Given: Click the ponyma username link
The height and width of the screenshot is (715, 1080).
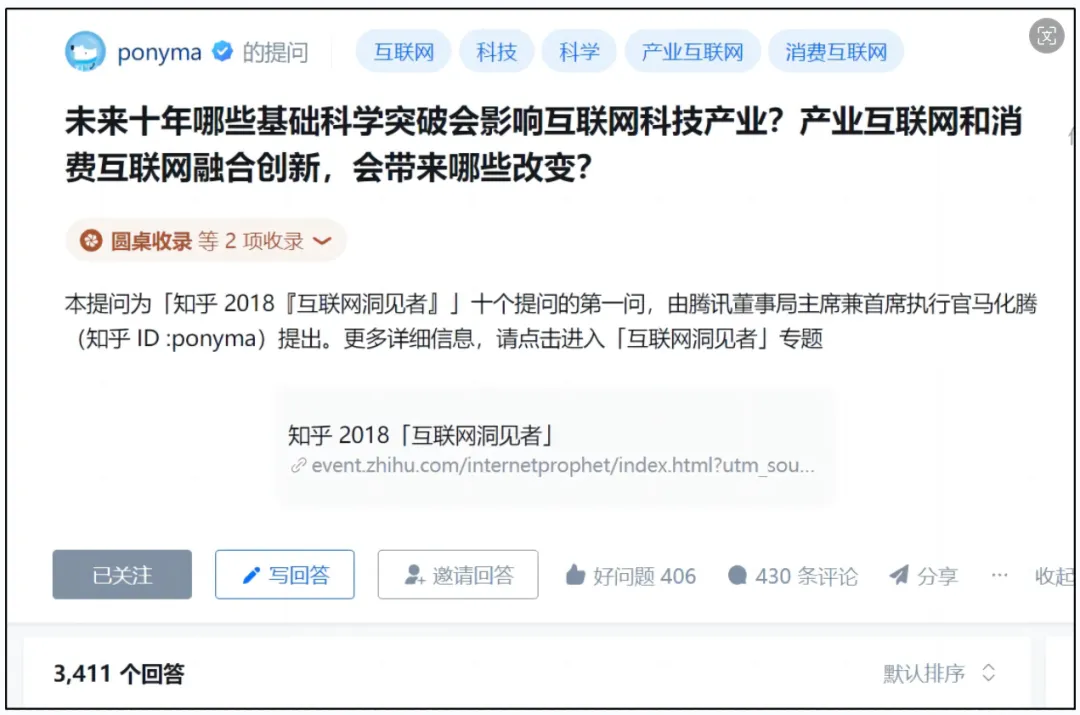Looking at the screenshot, I should (159, 52).
